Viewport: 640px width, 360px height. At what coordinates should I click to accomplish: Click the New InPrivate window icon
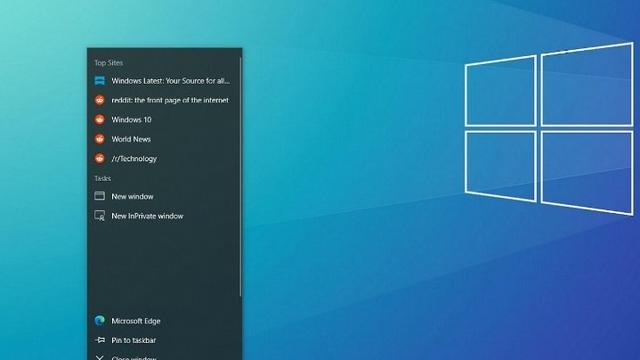(x=100, y=216)
